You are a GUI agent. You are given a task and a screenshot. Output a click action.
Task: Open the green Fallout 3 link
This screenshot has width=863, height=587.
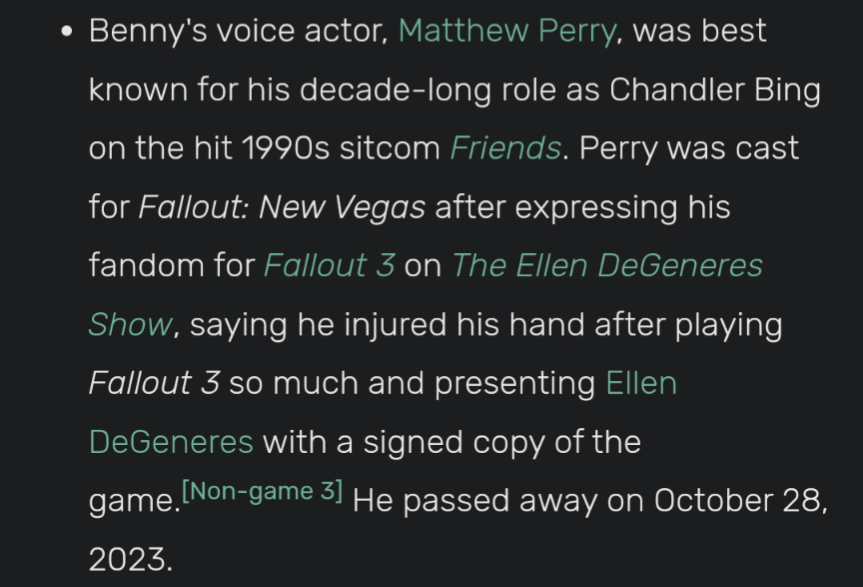(x=329, y=266)
